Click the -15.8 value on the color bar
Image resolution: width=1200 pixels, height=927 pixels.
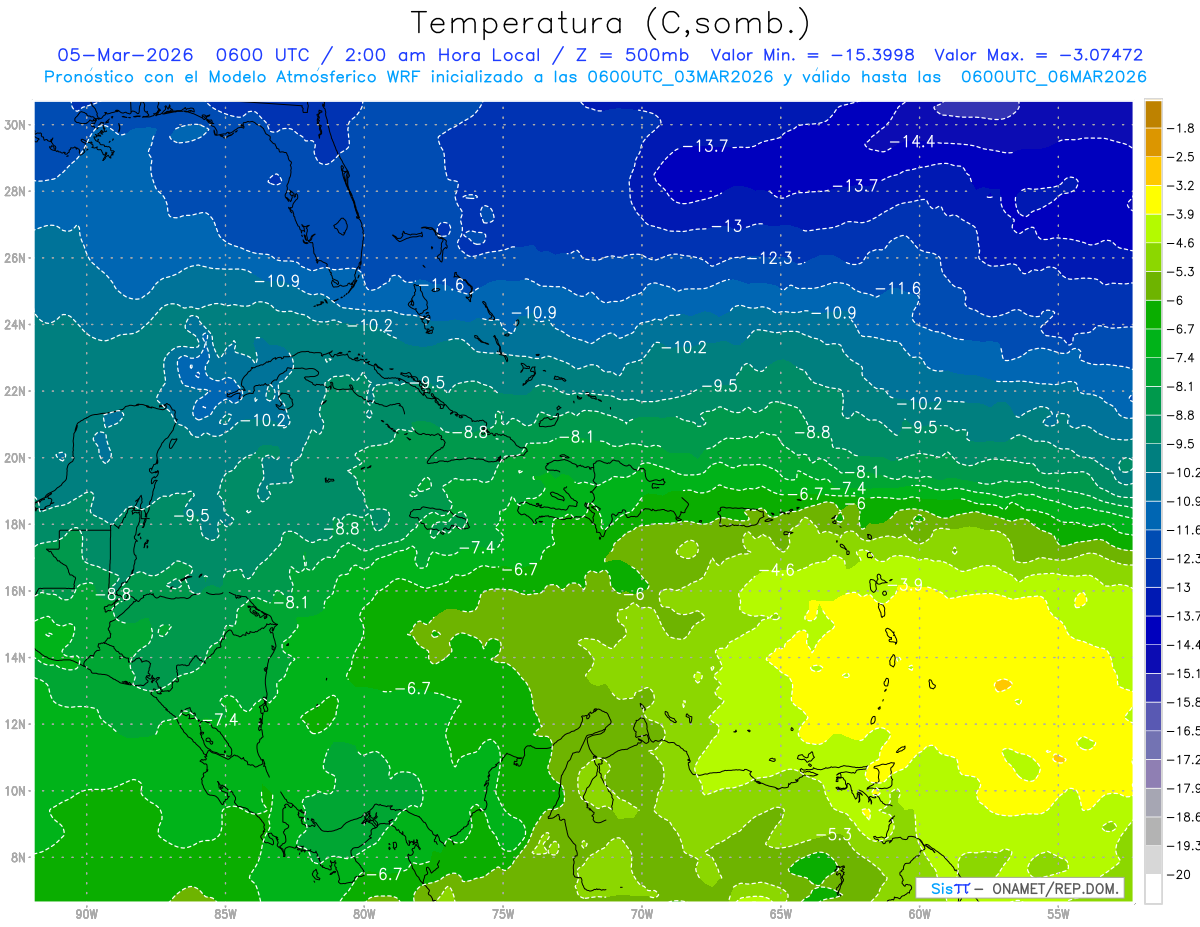[1181, 702]
